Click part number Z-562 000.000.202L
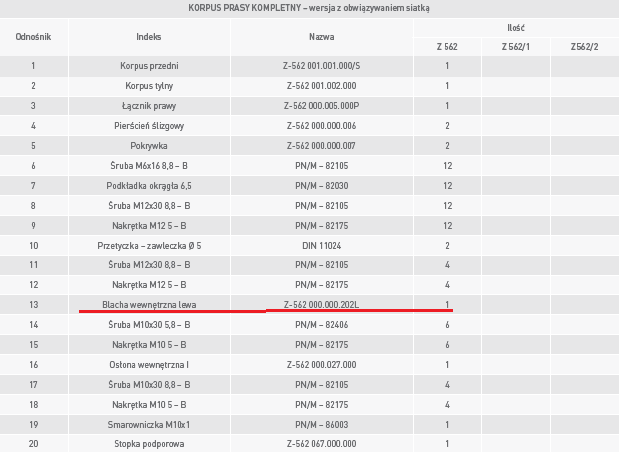This screenshot has height=452, width=619. coord(322,305)
